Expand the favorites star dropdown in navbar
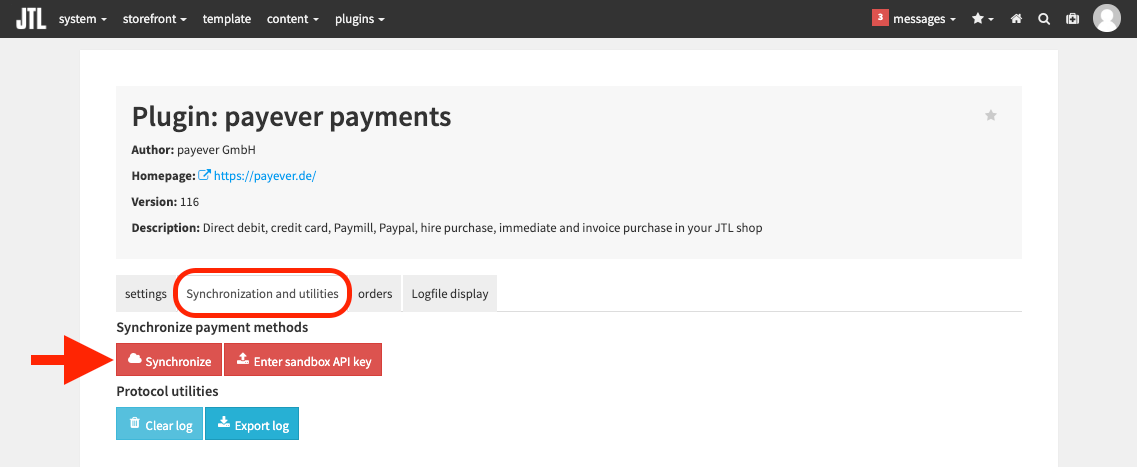The width and height of the screenshot is (1137, 467). 983,19
